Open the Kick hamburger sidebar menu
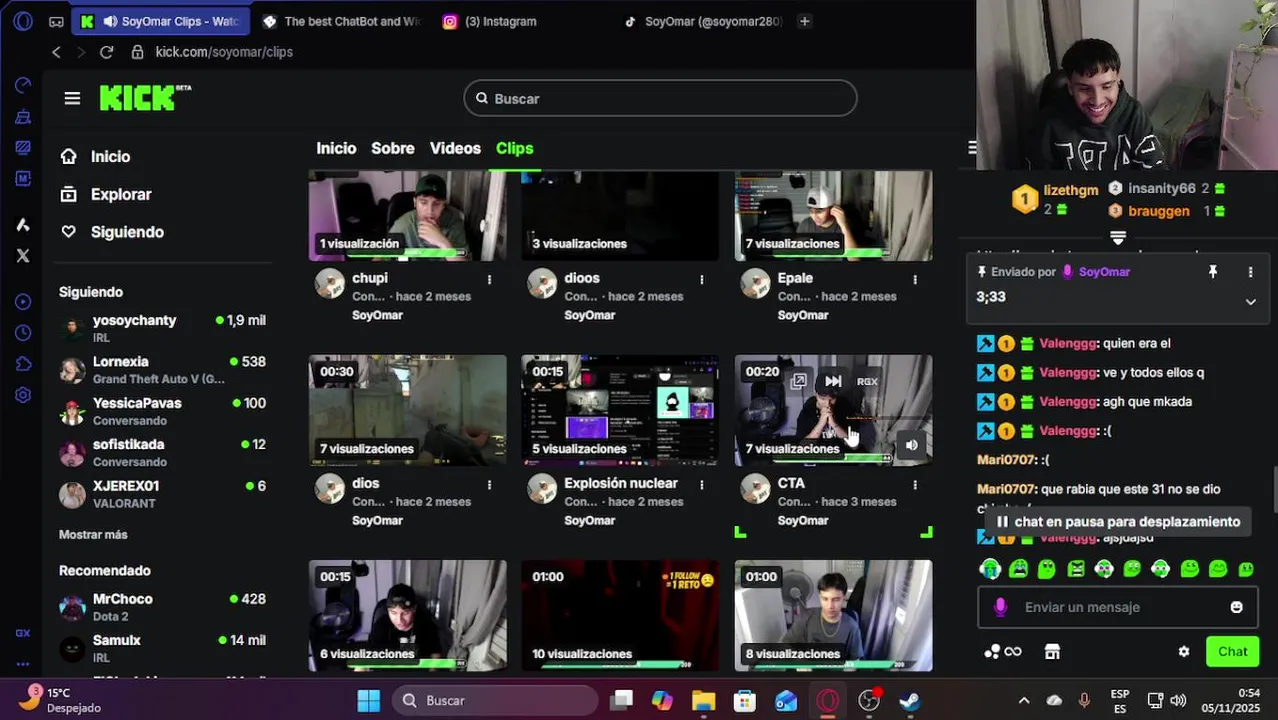Screen dimensions: 1278x720 (x=72, y=98)
